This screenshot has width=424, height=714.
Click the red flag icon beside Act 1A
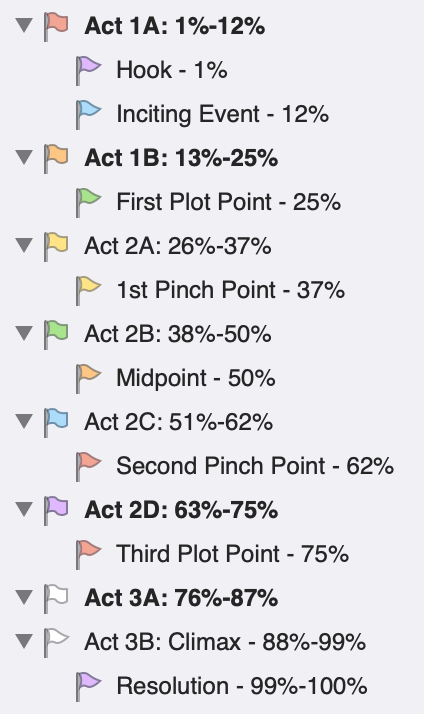tap(56, 26)
